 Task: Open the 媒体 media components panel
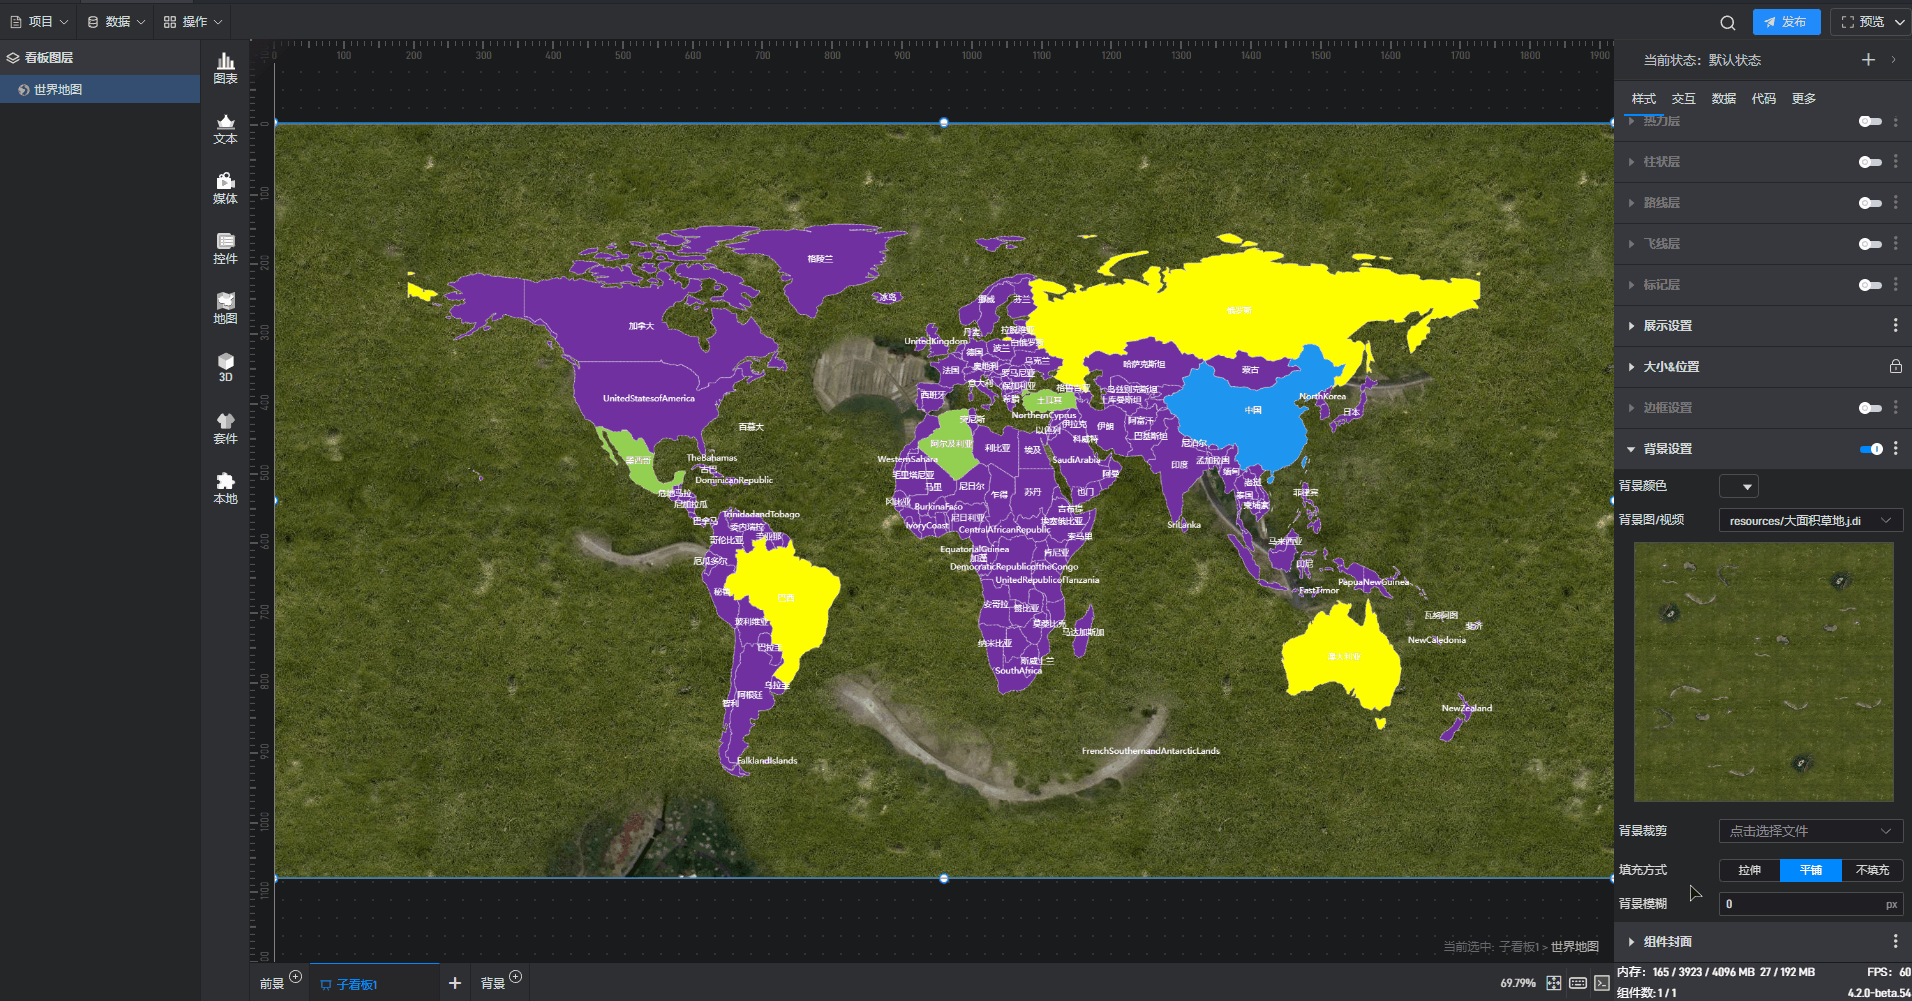(225, 188)
